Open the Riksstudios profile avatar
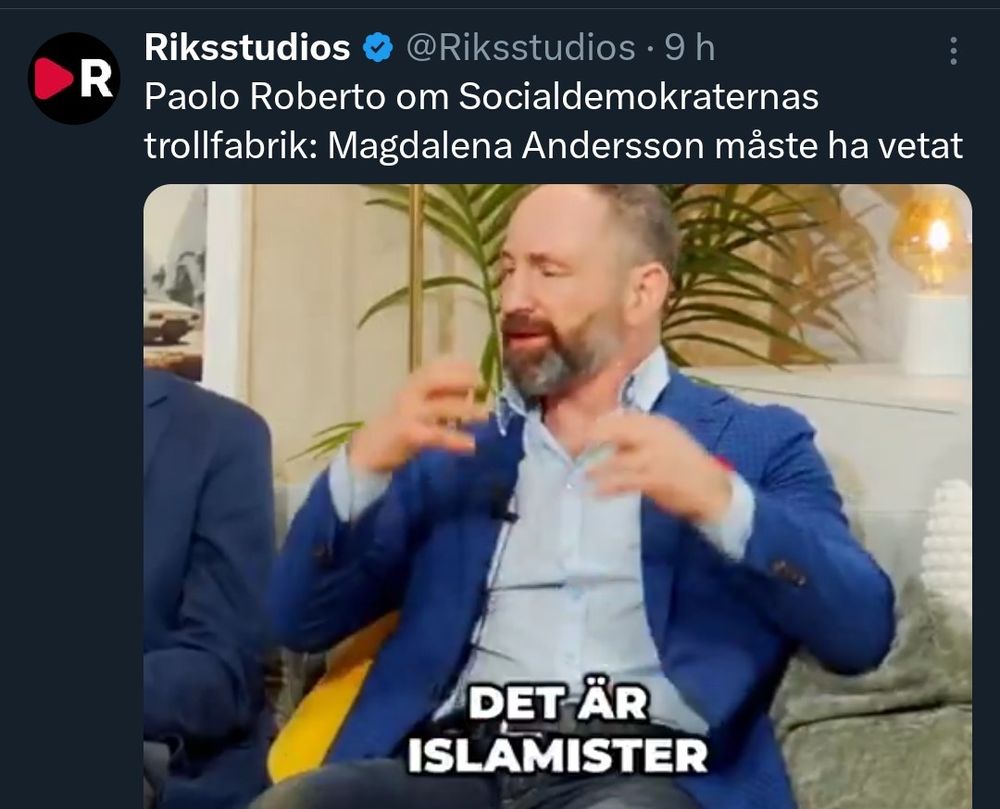This screenshot has height=809, width=1000. point(74,78)
